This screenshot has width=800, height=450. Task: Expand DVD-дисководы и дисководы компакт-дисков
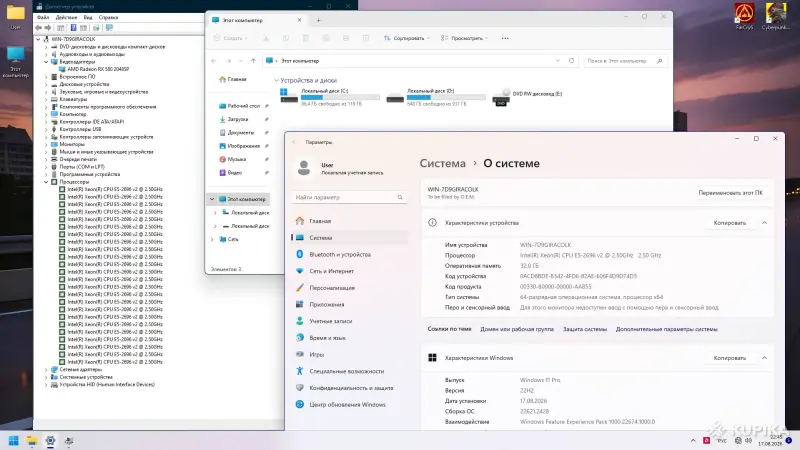[x=46, y=46]
